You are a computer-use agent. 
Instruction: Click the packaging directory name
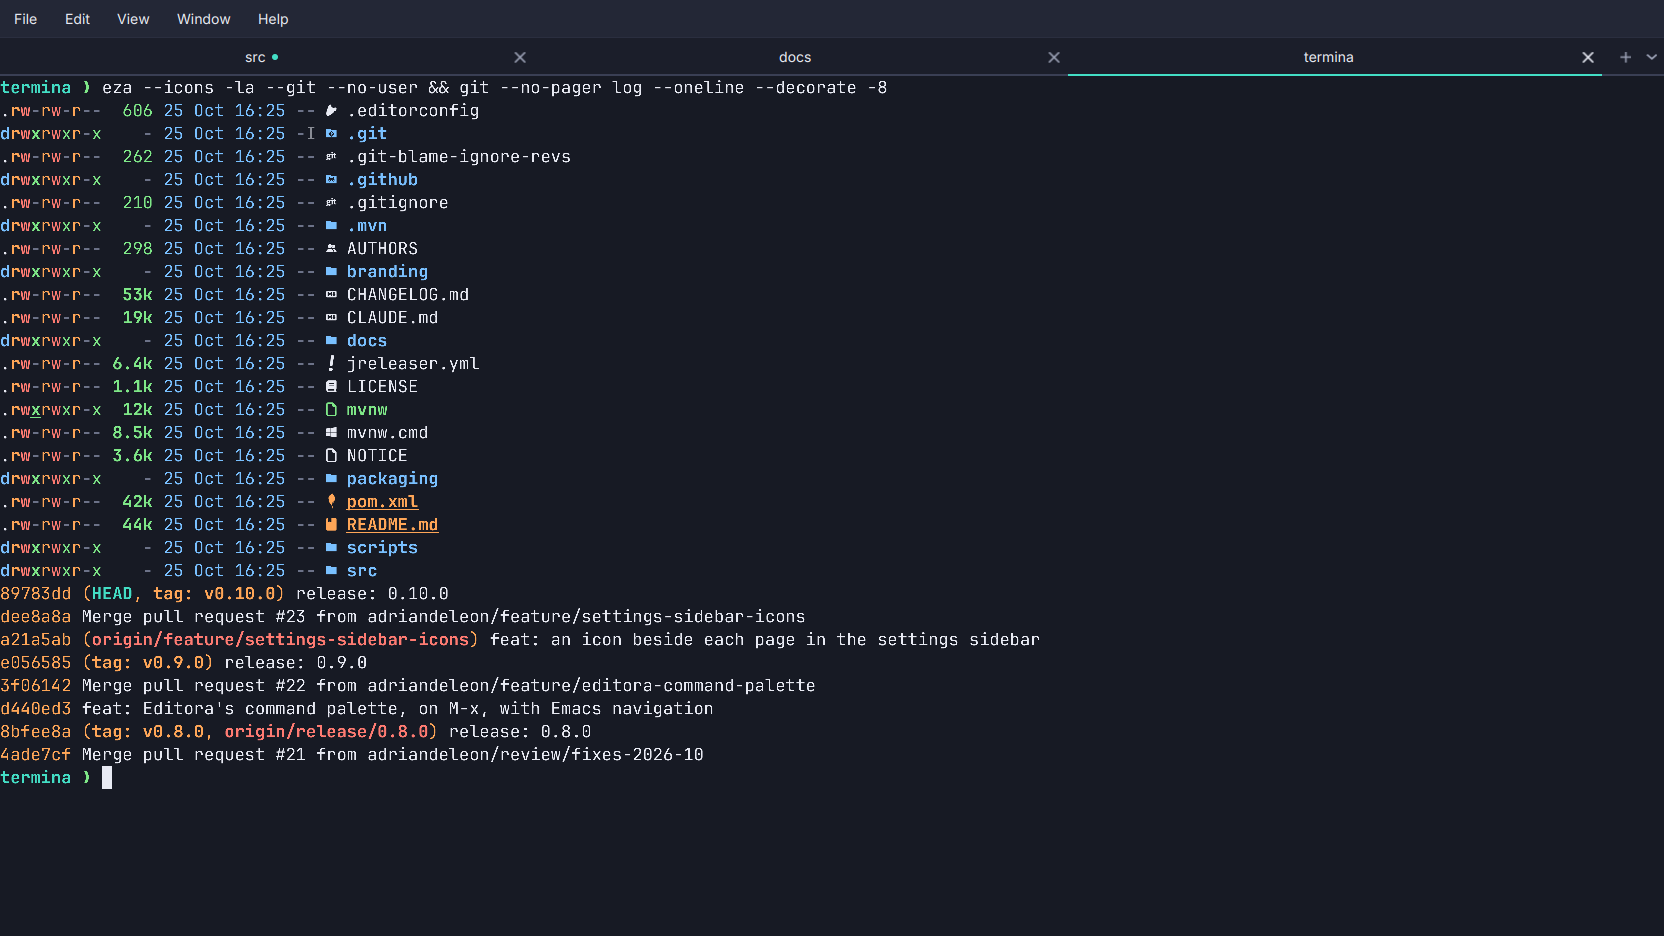(x=392, y=479)
